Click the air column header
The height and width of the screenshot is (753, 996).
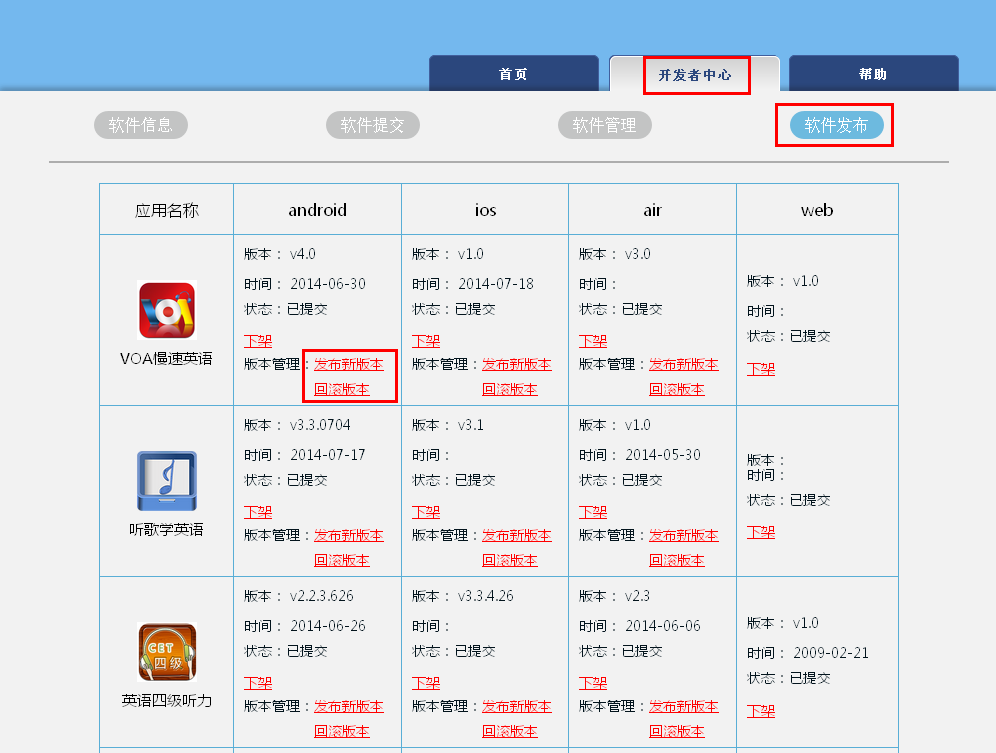652,210
